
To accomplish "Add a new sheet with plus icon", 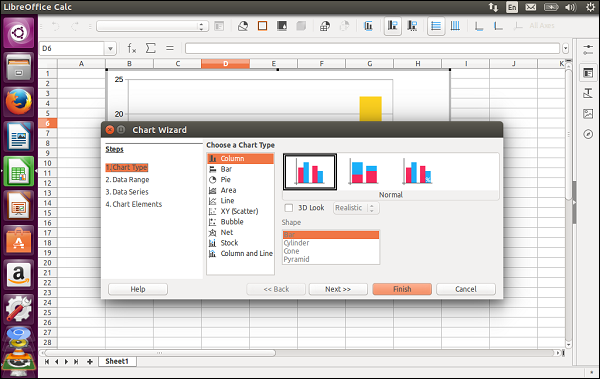I will coord(90,362).
